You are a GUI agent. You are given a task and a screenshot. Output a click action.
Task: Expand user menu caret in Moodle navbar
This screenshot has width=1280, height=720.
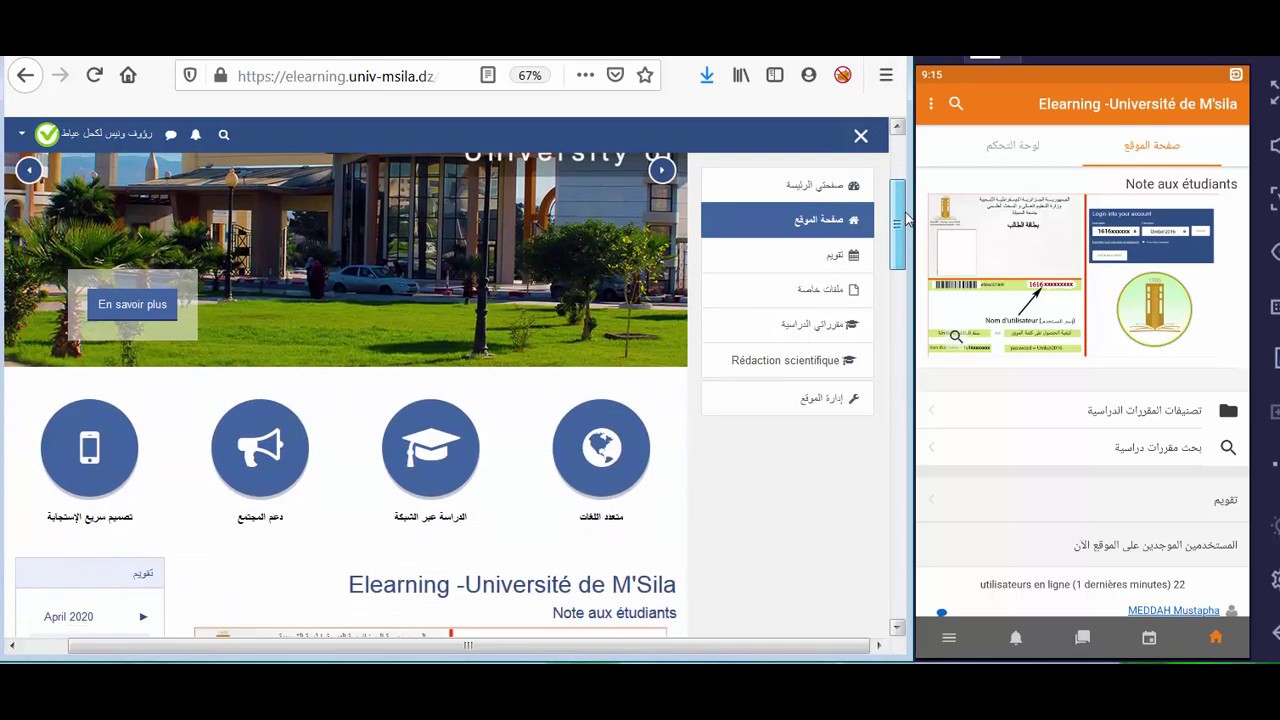(x=21, y=134)
